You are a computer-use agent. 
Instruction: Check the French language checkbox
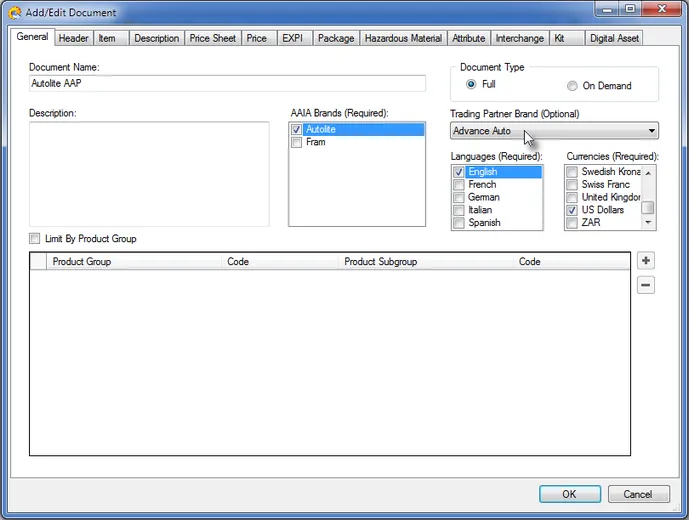coord(459,185)
